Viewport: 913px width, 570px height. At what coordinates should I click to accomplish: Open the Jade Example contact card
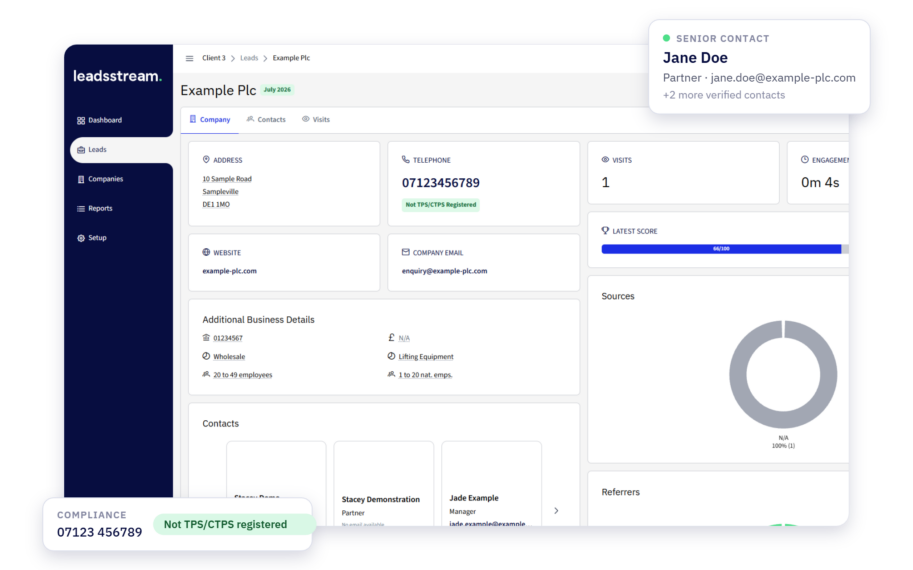491,484
